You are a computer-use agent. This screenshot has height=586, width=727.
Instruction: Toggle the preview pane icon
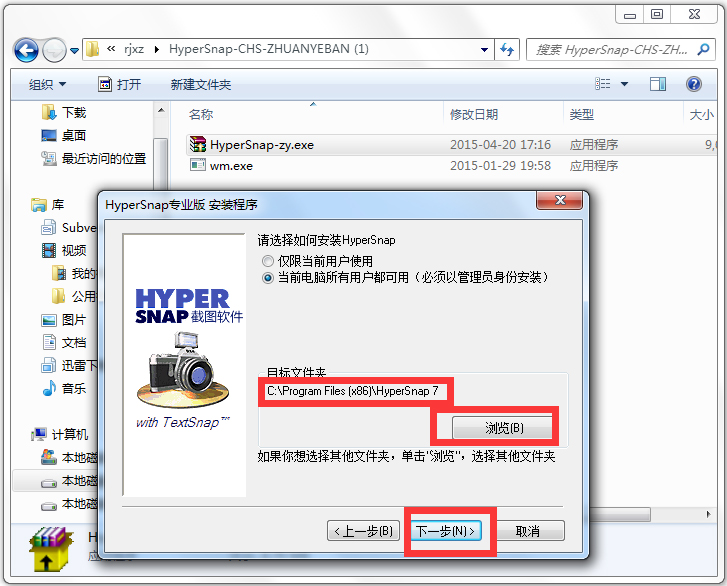(657, 84)
